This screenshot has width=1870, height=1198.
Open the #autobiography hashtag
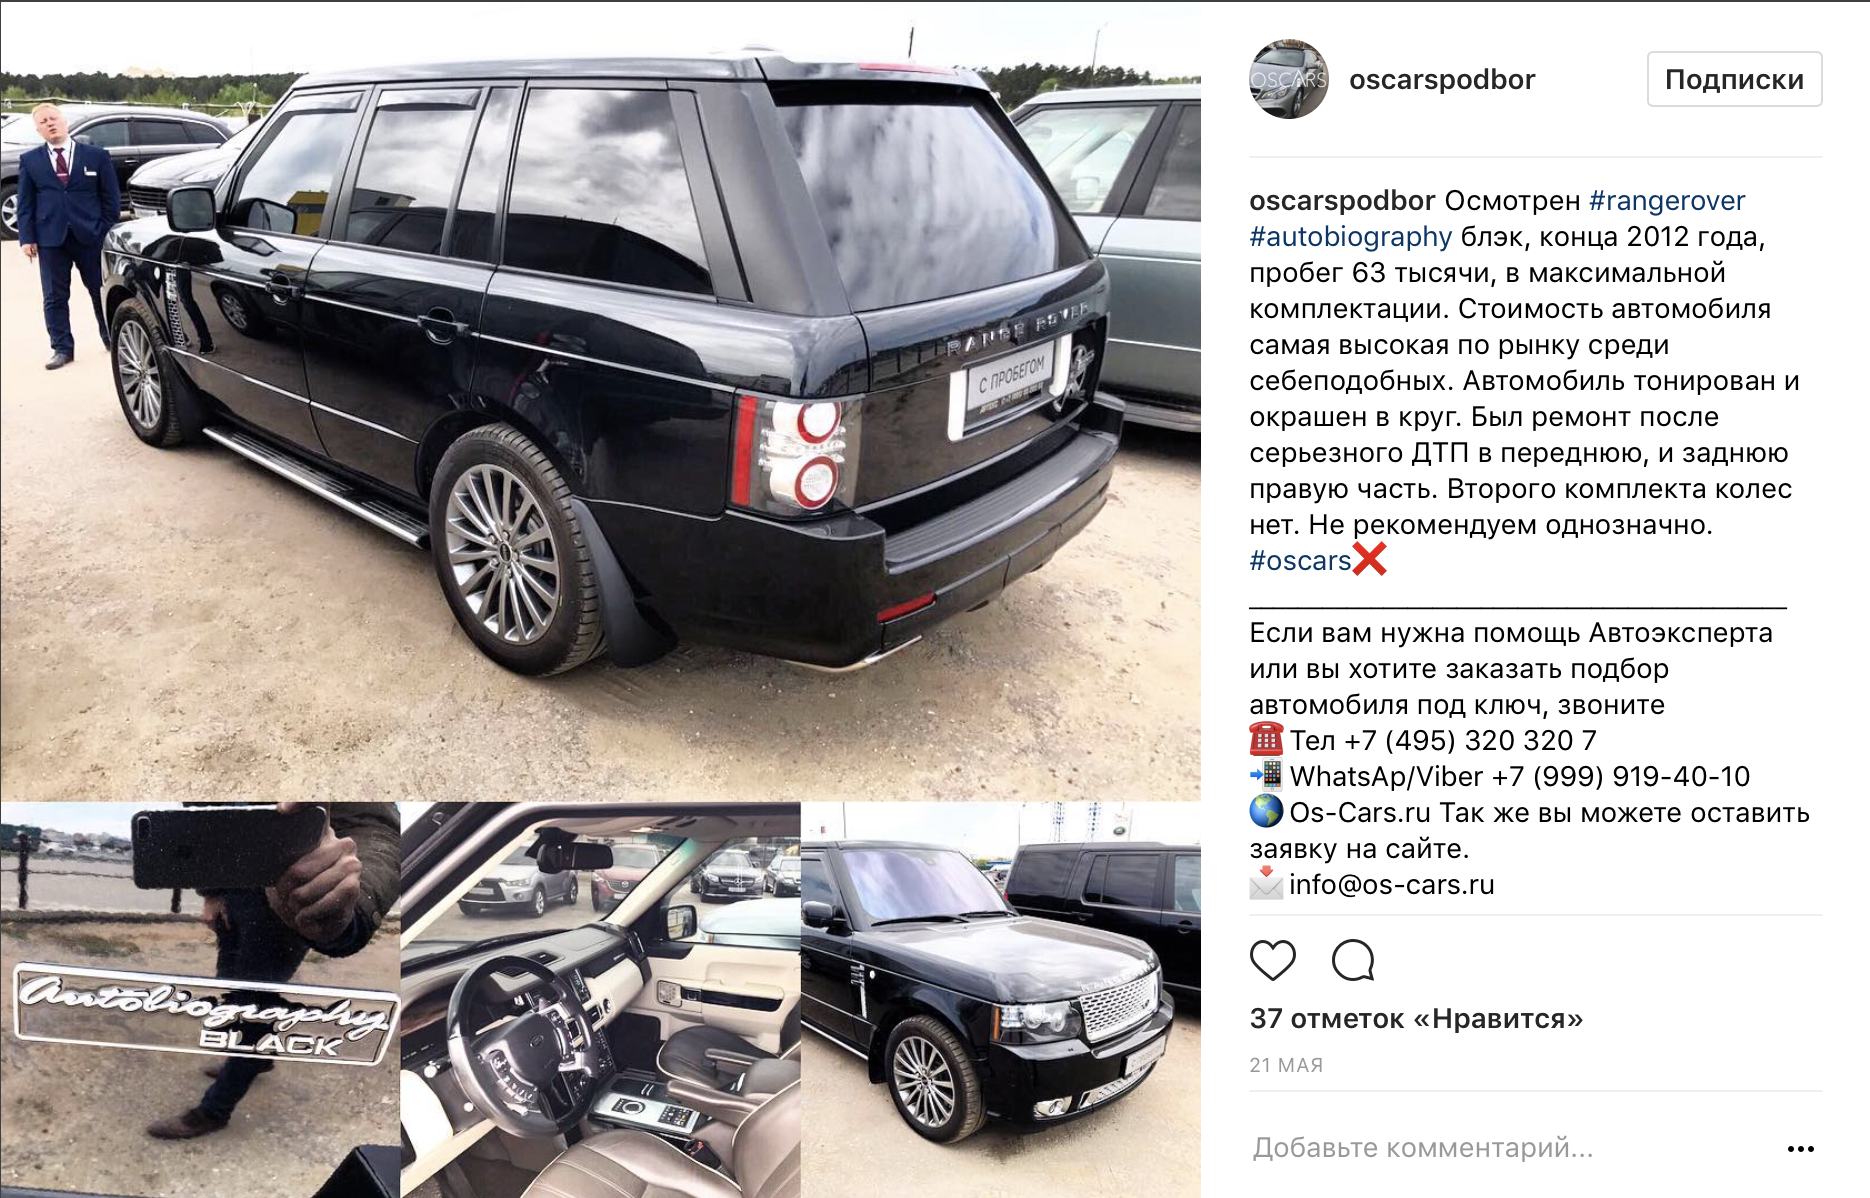pos(1350,237)
